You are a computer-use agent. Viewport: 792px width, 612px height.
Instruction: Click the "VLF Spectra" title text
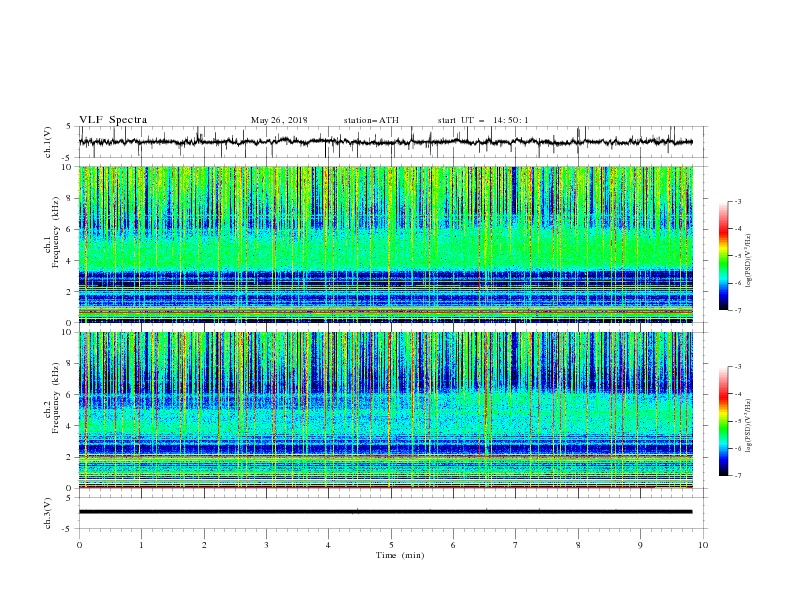[x=113, y=120]
